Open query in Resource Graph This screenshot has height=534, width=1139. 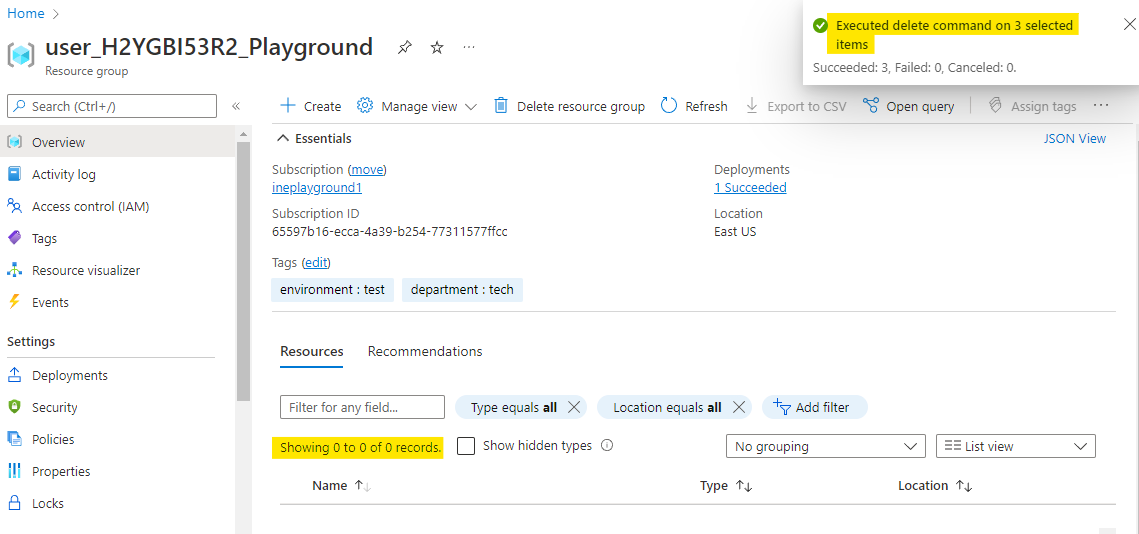908,106
